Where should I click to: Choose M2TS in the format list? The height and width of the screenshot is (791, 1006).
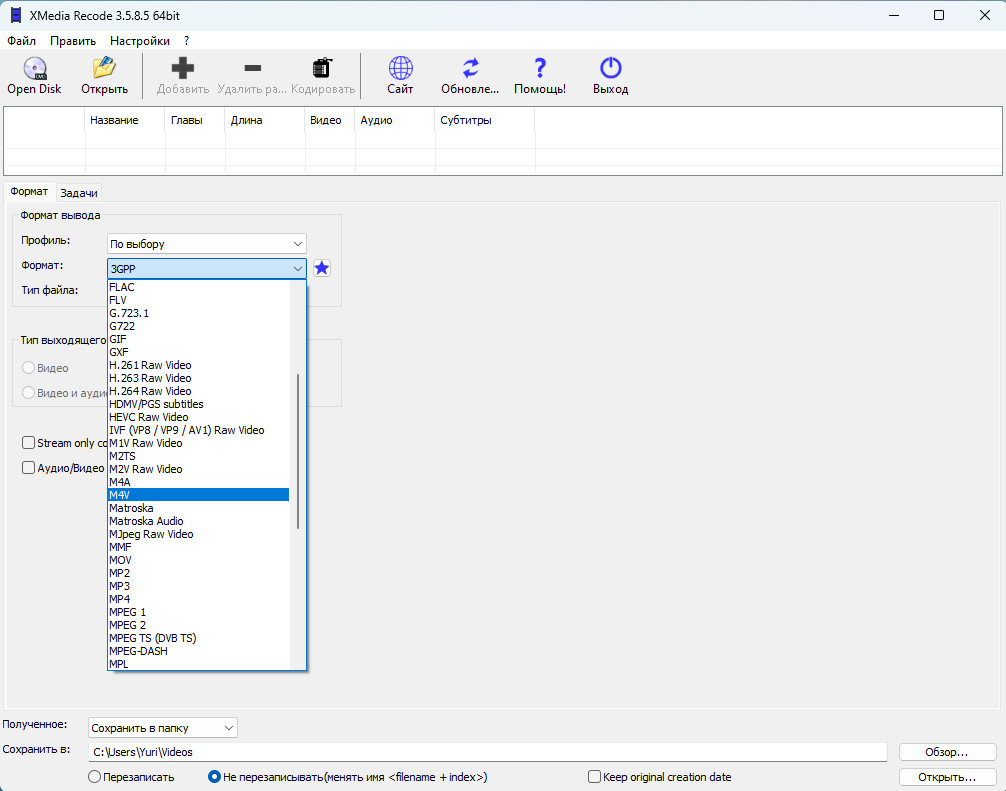[199, 456]
